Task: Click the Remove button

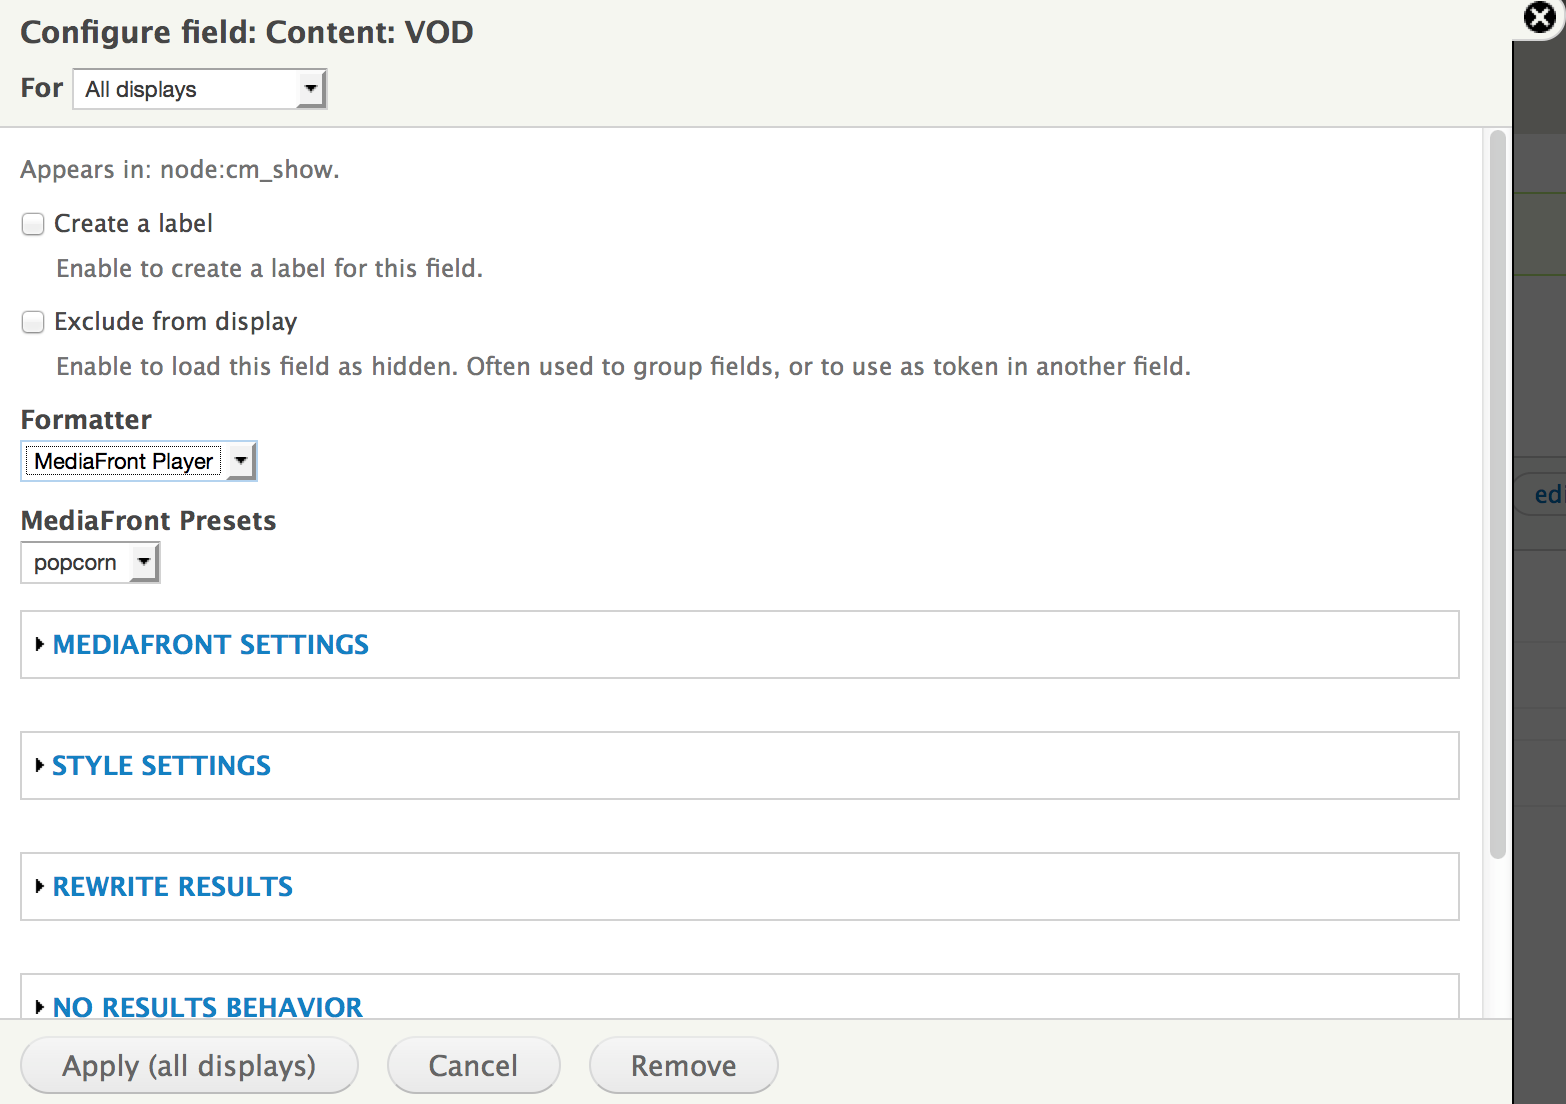Action: point(684,1065)
